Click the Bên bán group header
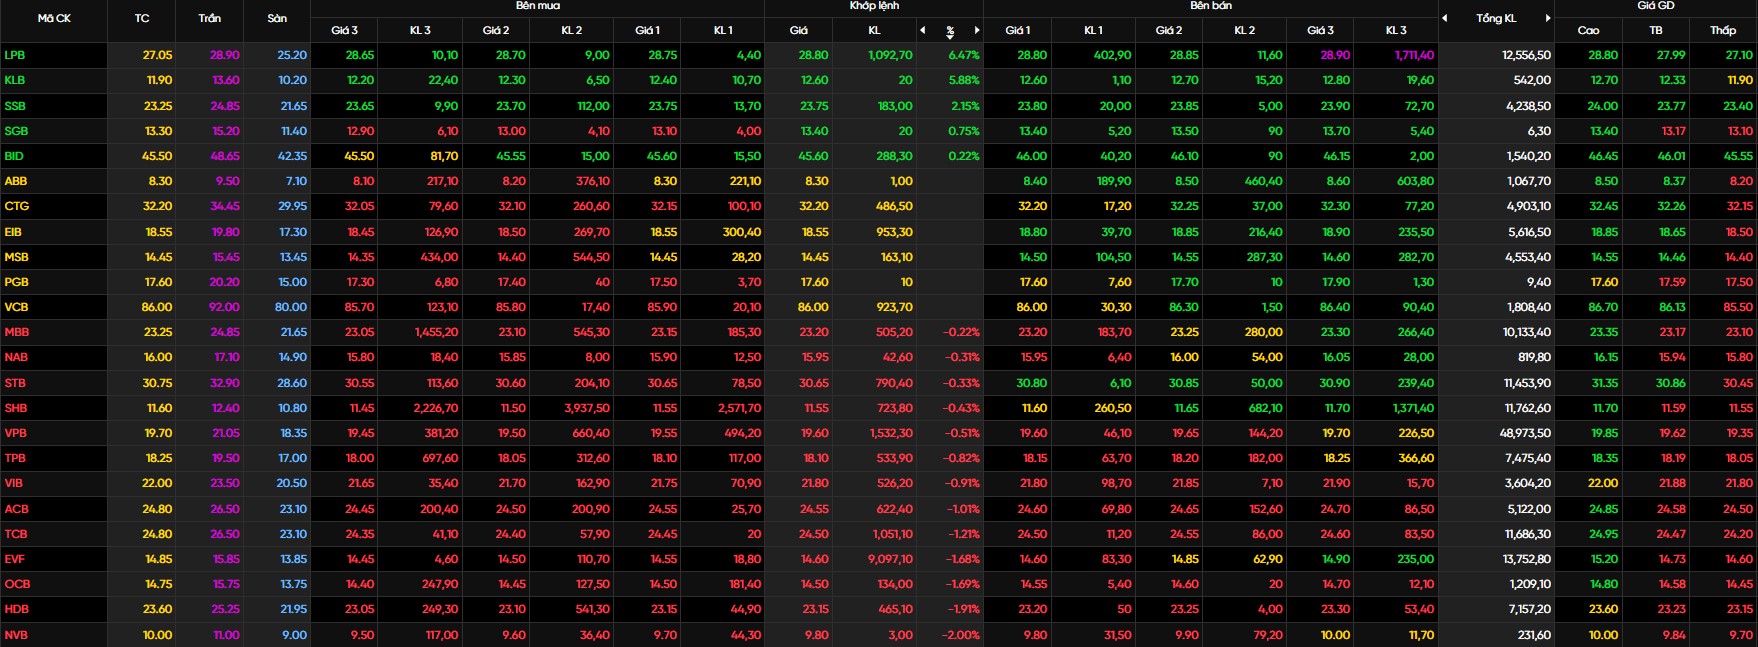 pyautogui.click(x=1210, y=6)
